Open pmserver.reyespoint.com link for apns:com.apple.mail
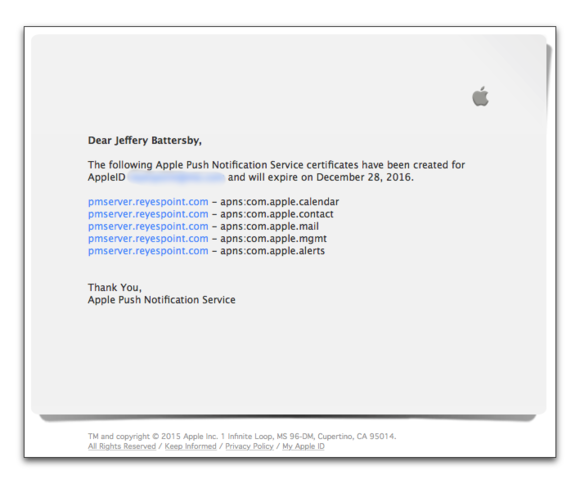The image size is (580, 484). click(x=148, y=226)
